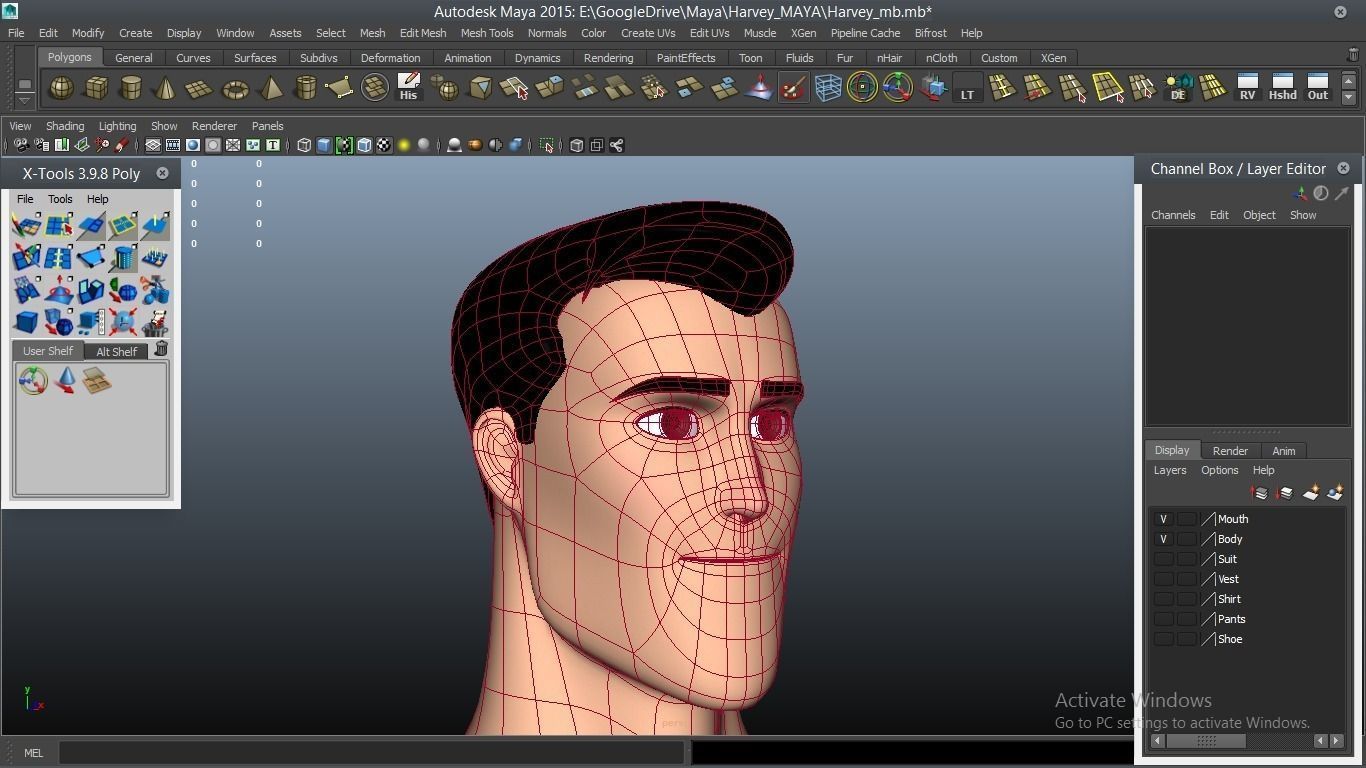Toggle use all lights yellow sphere icon
Viewport: 1366px width, 768px height.
(x=404, y=145)
